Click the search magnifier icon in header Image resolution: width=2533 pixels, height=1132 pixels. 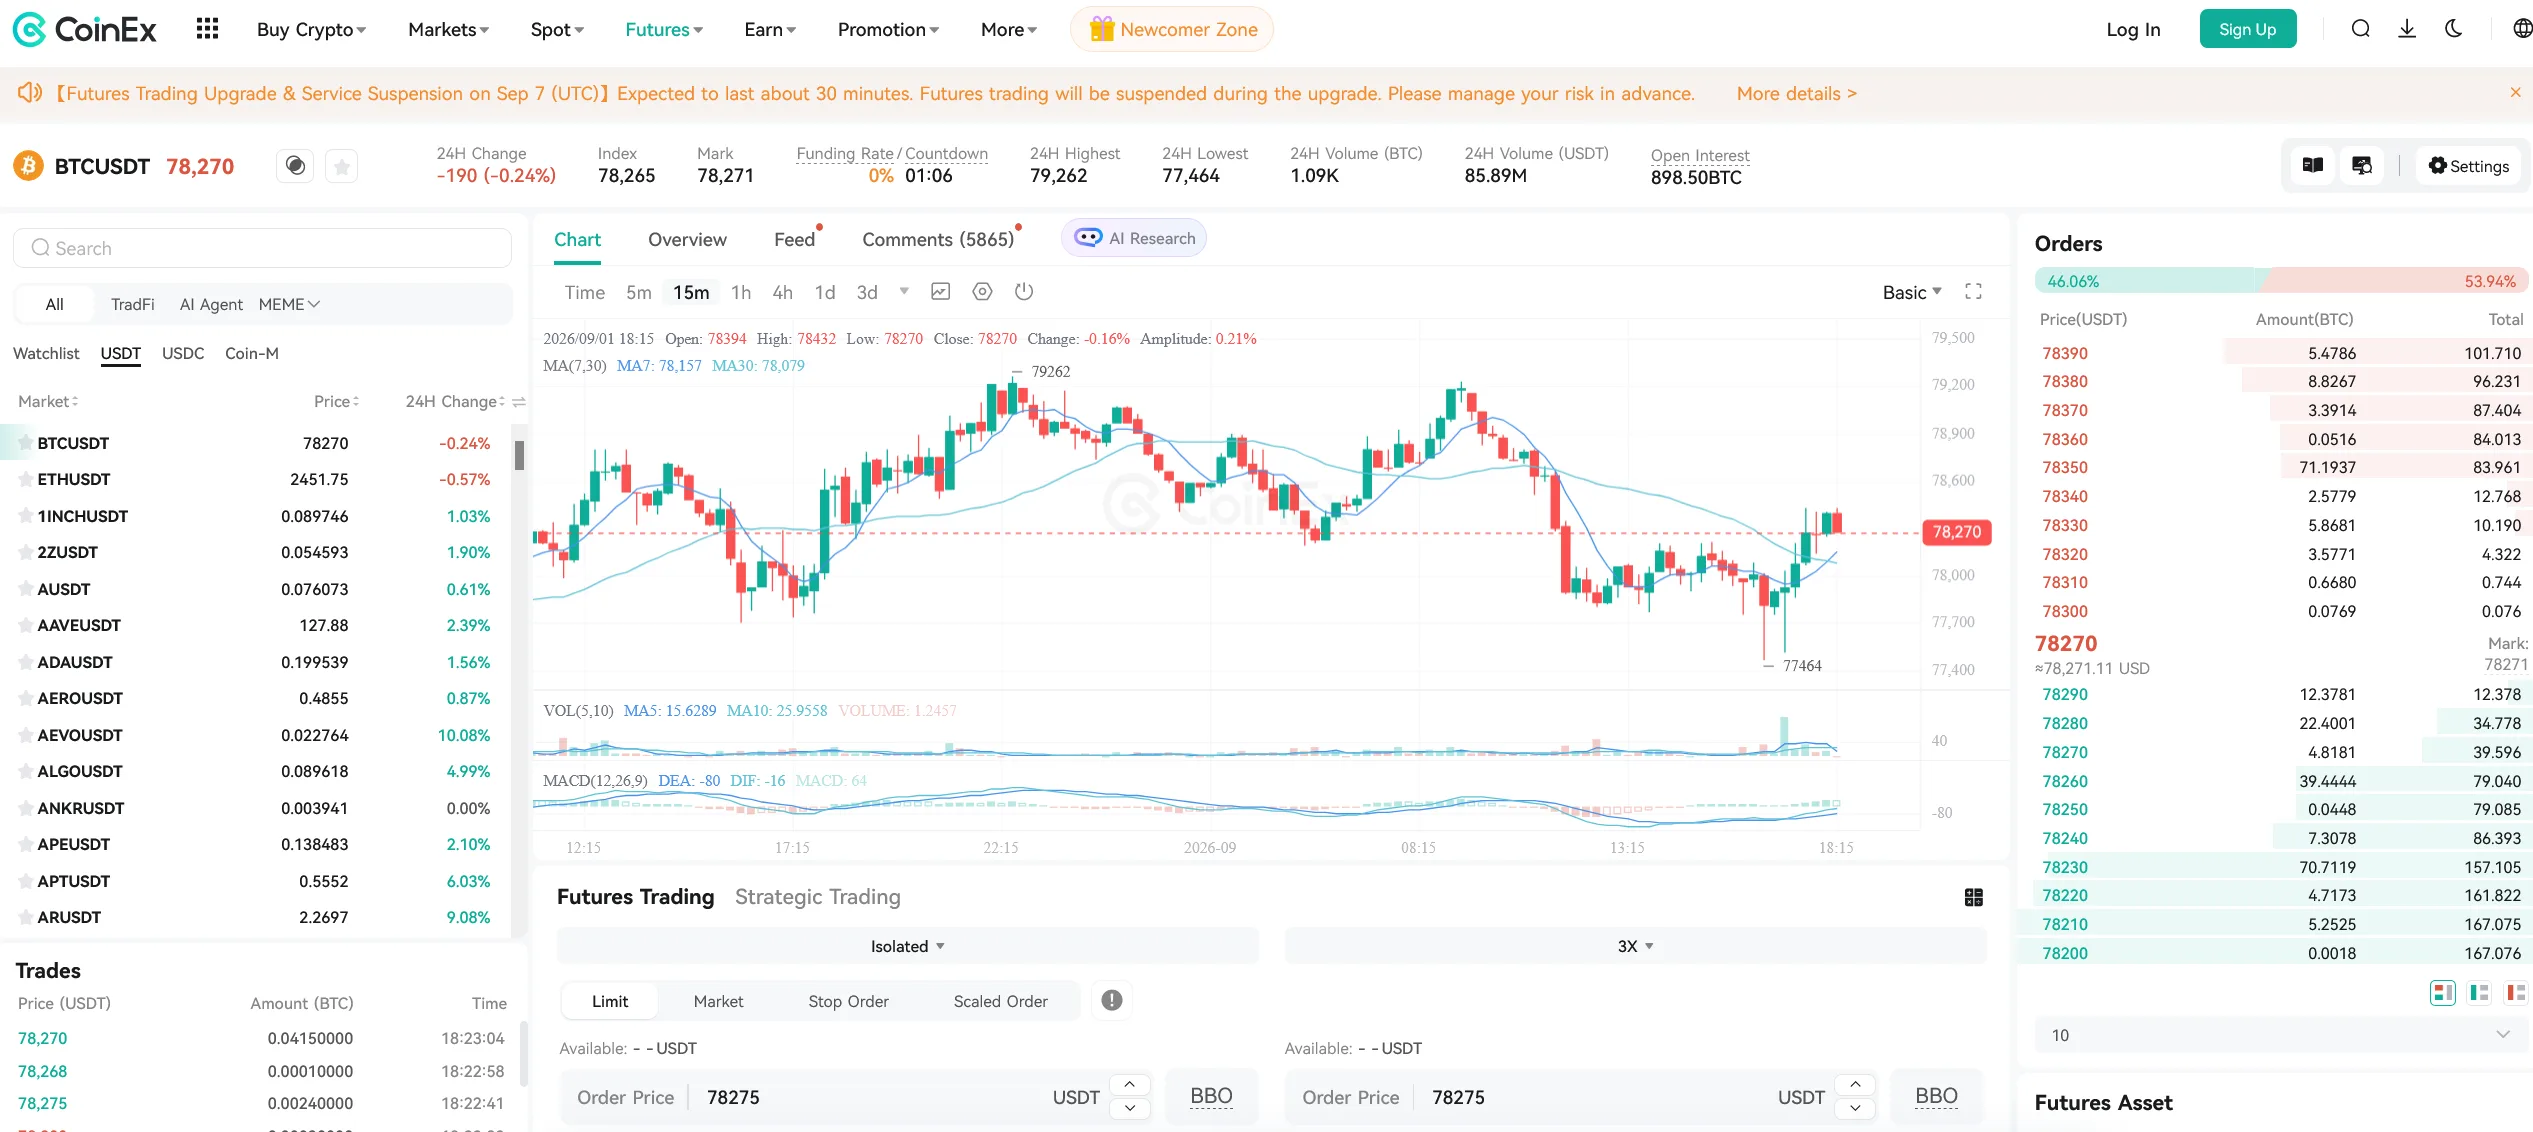pos(2361,29)
